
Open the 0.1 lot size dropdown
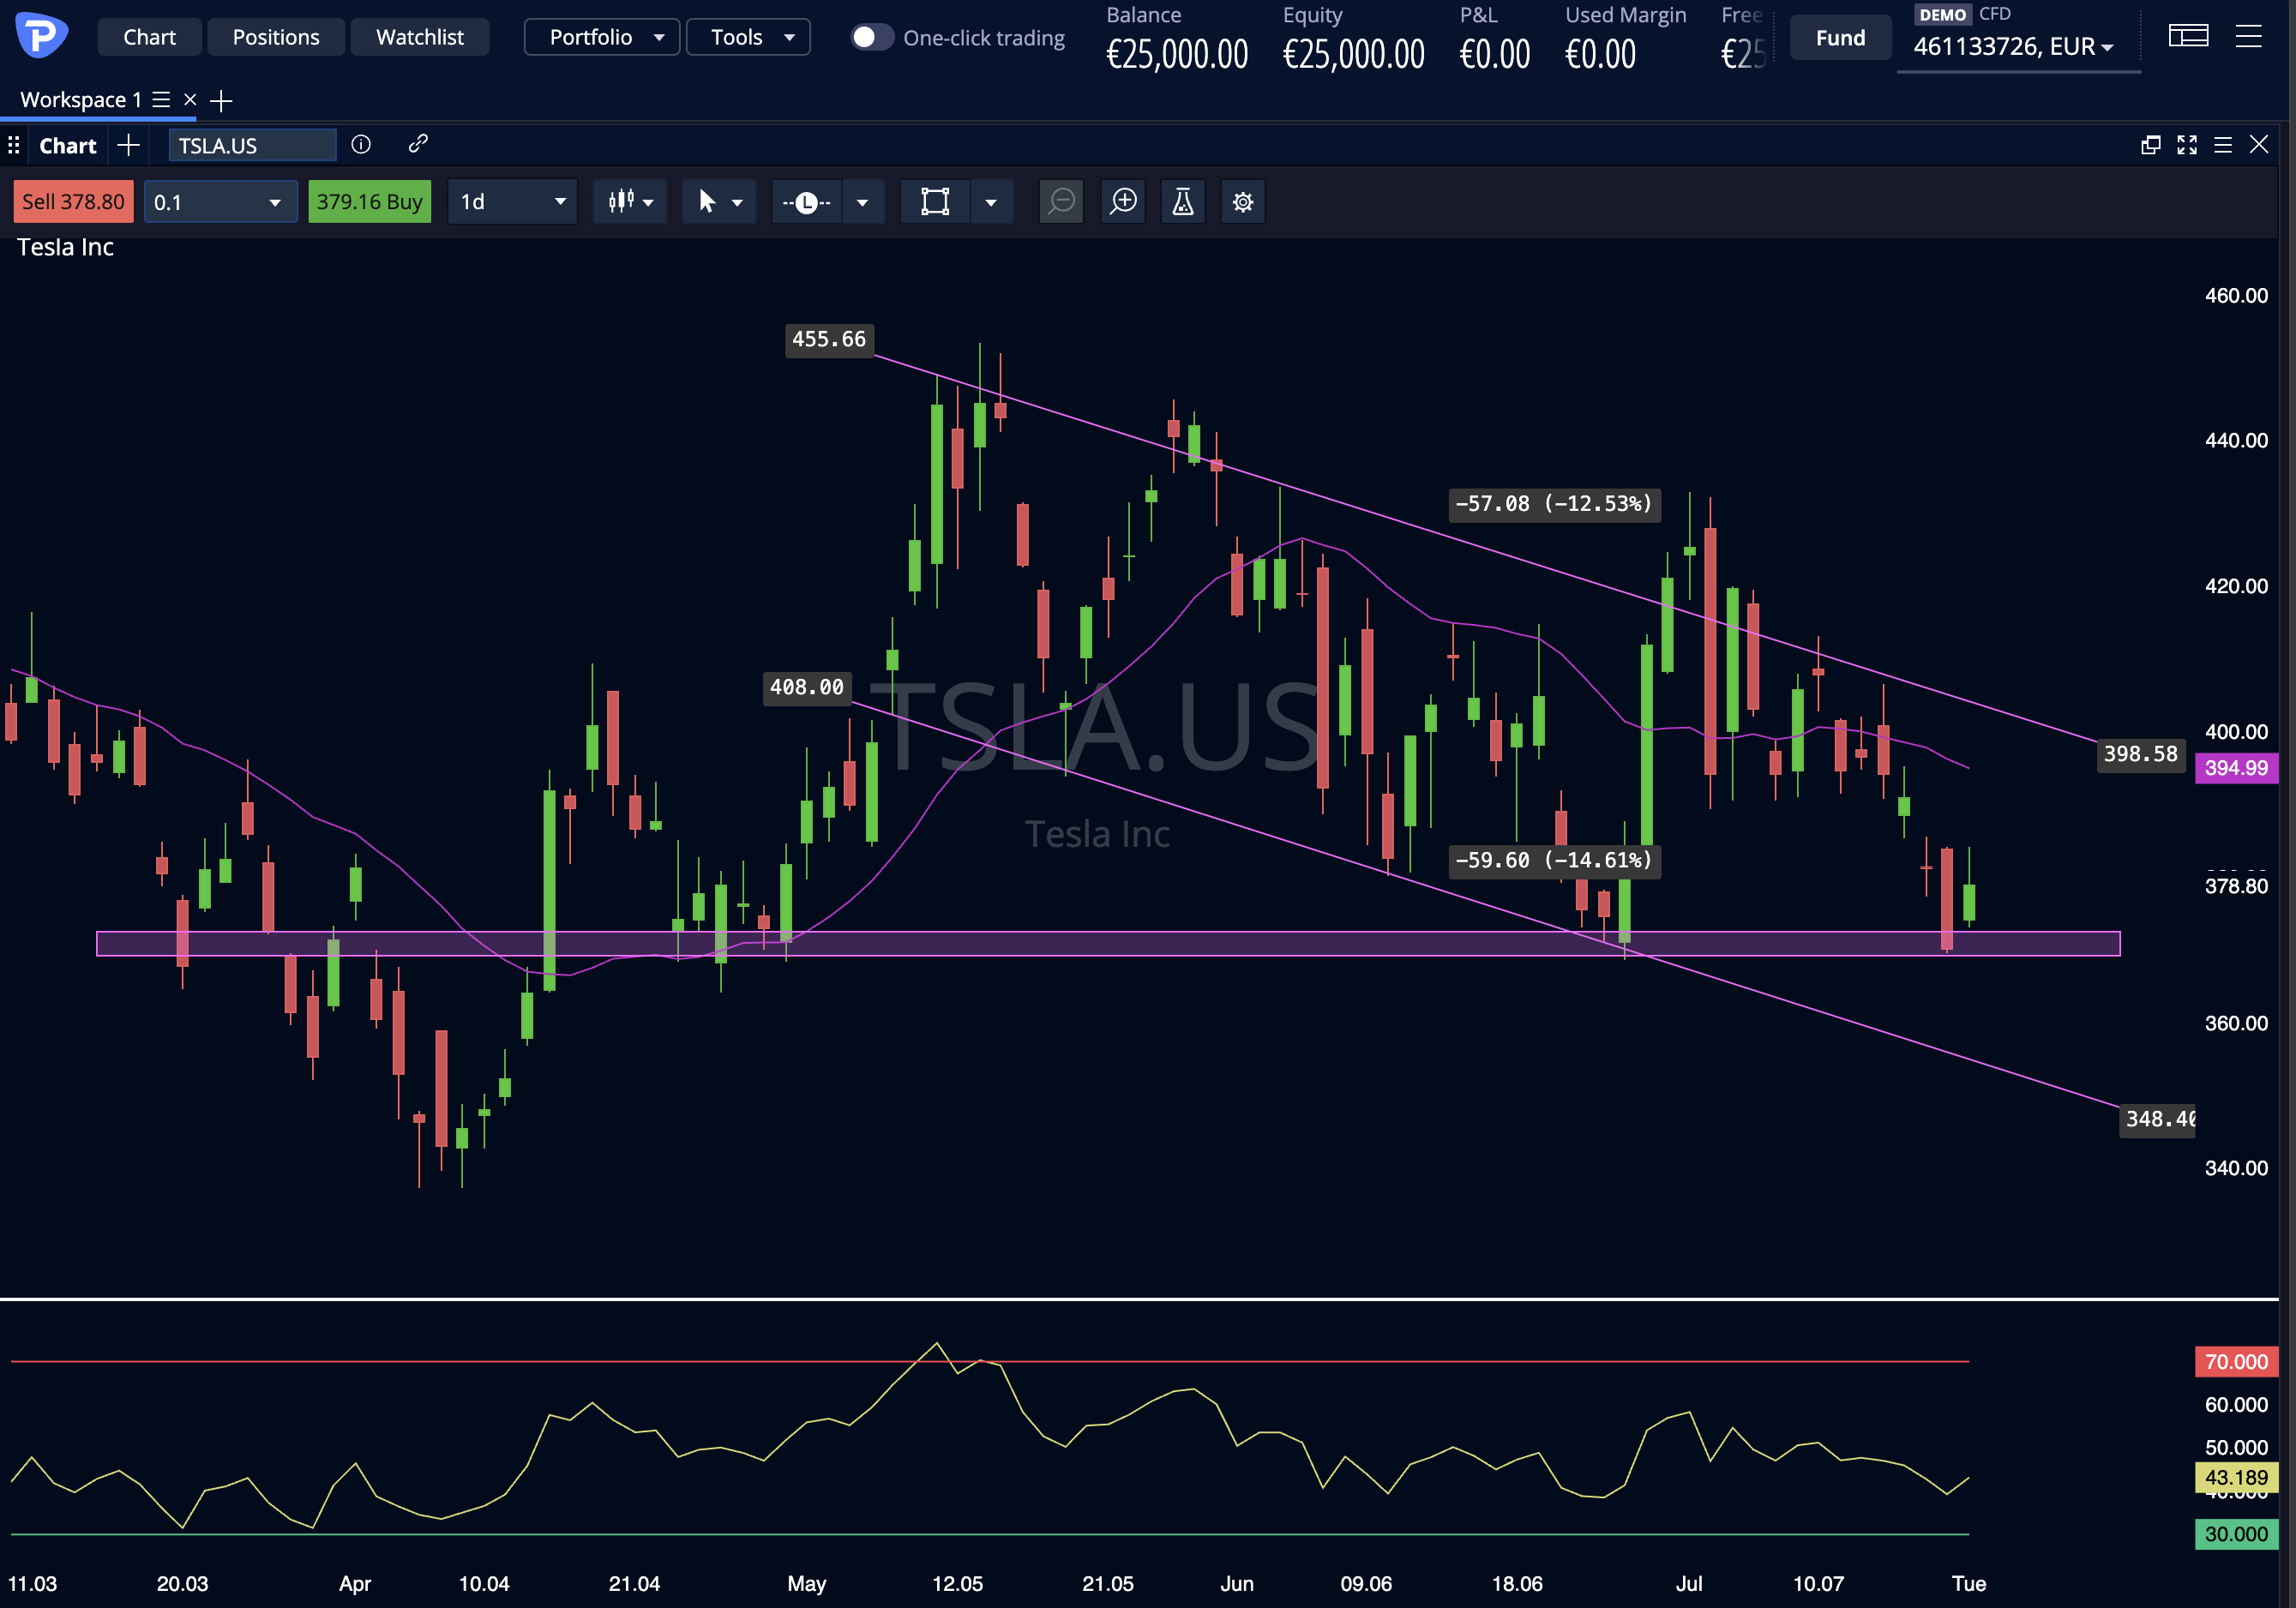coord(220,202)
